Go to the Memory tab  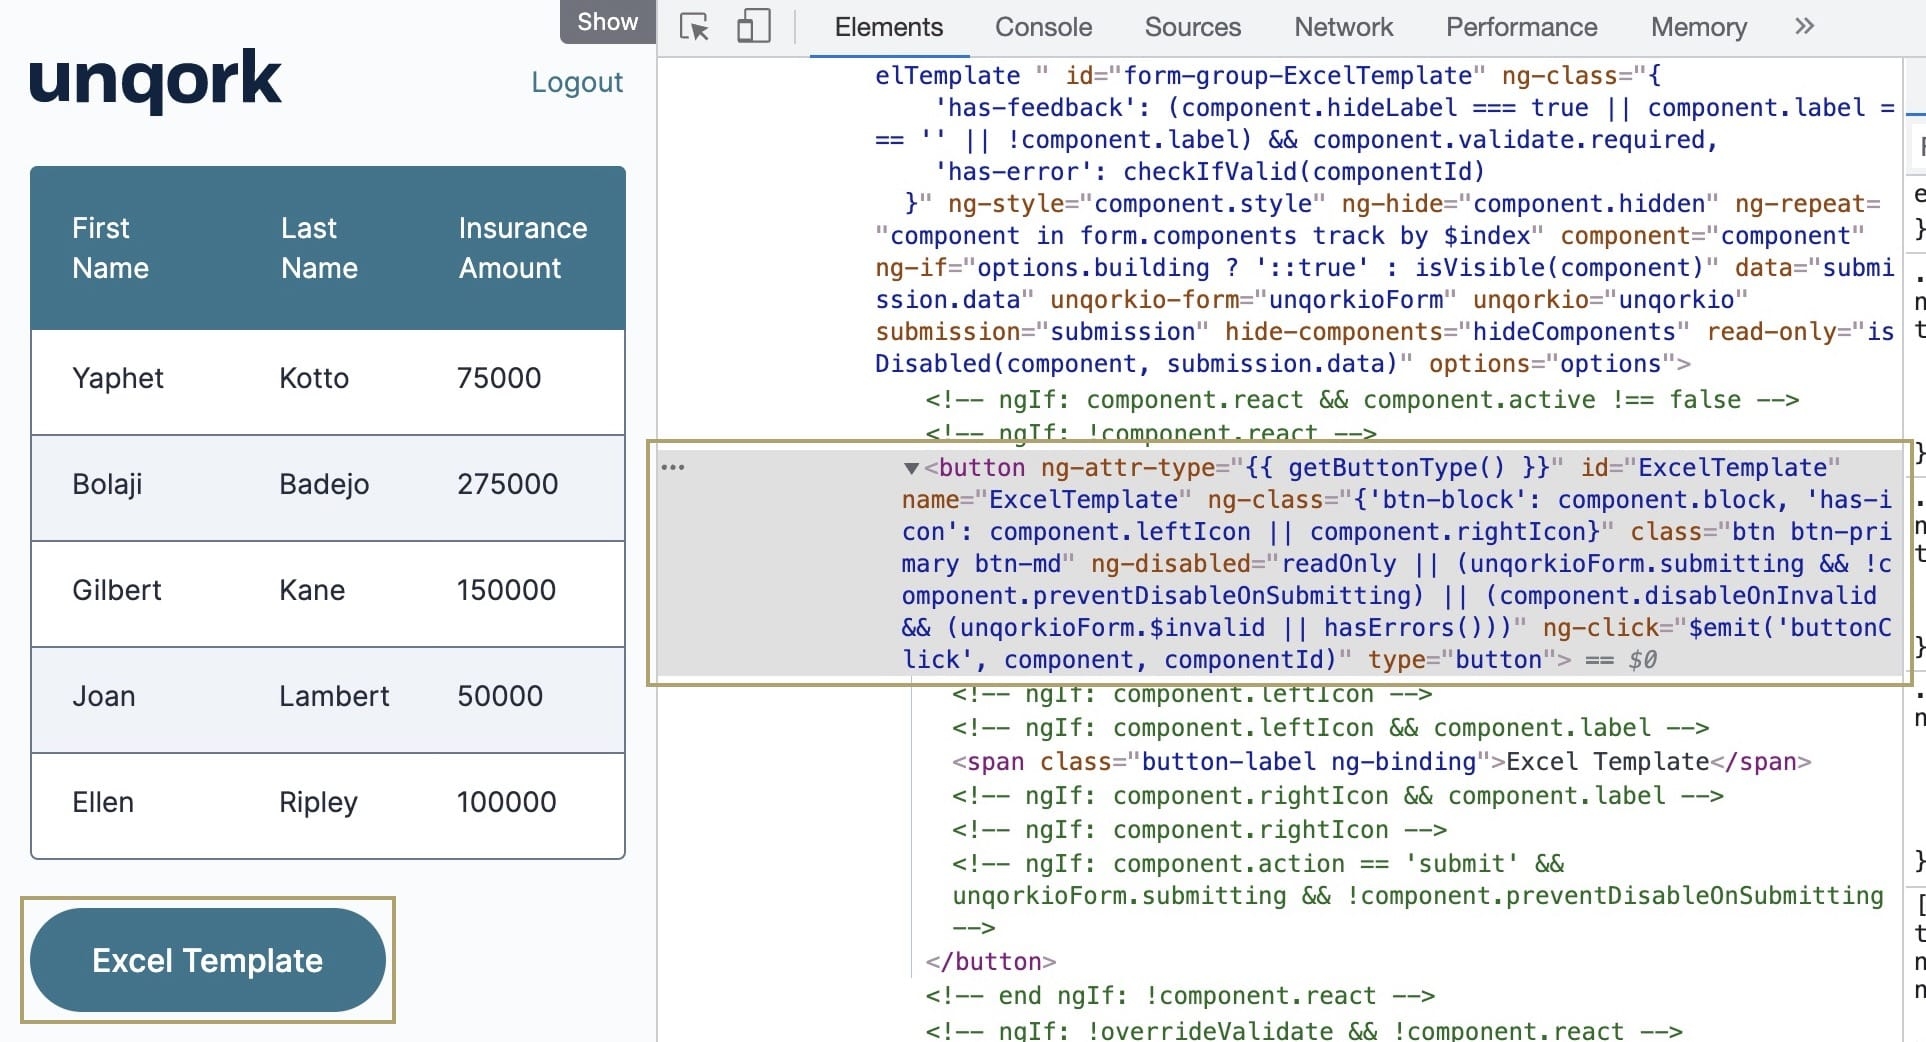click(x=1698, y=27)
